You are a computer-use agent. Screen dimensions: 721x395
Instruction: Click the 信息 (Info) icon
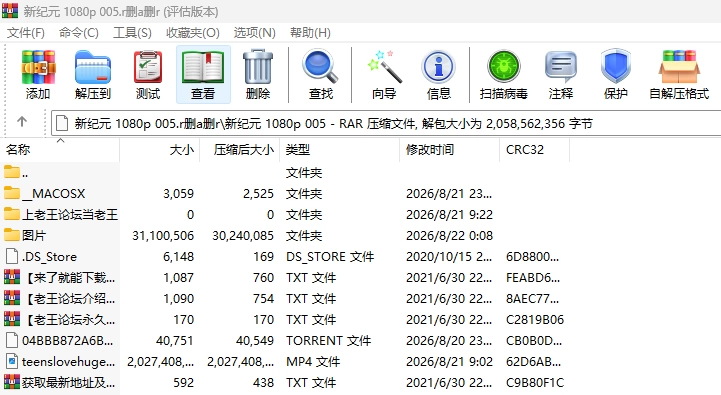point(438,67)
